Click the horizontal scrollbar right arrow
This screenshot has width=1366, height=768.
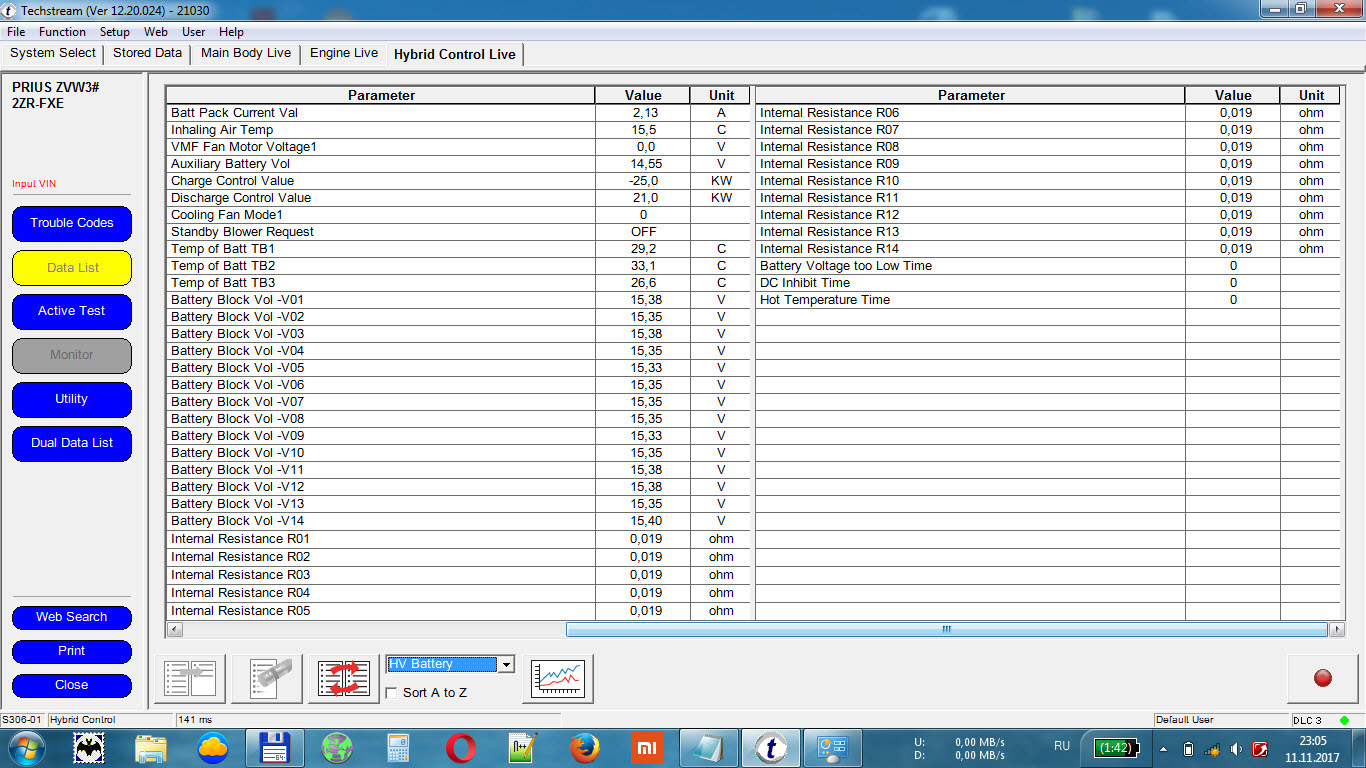point(1337,630)
